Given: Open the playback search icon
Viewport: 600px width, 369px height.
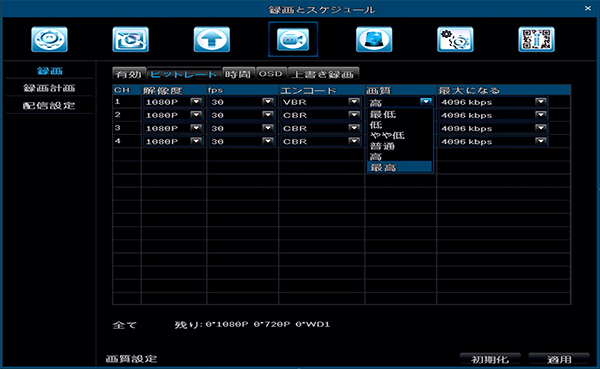Looking at the screenshot, I should tap(130, 39).
